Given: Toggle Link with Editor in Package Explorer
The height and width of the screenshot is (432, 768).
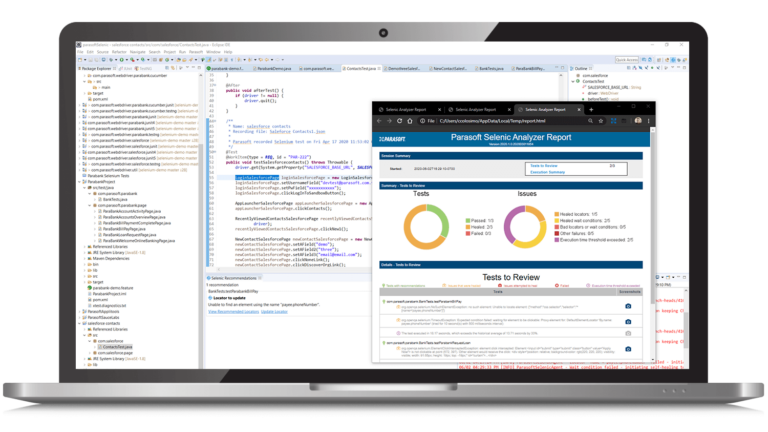Looking at the screenshot, I should point(172,68).
